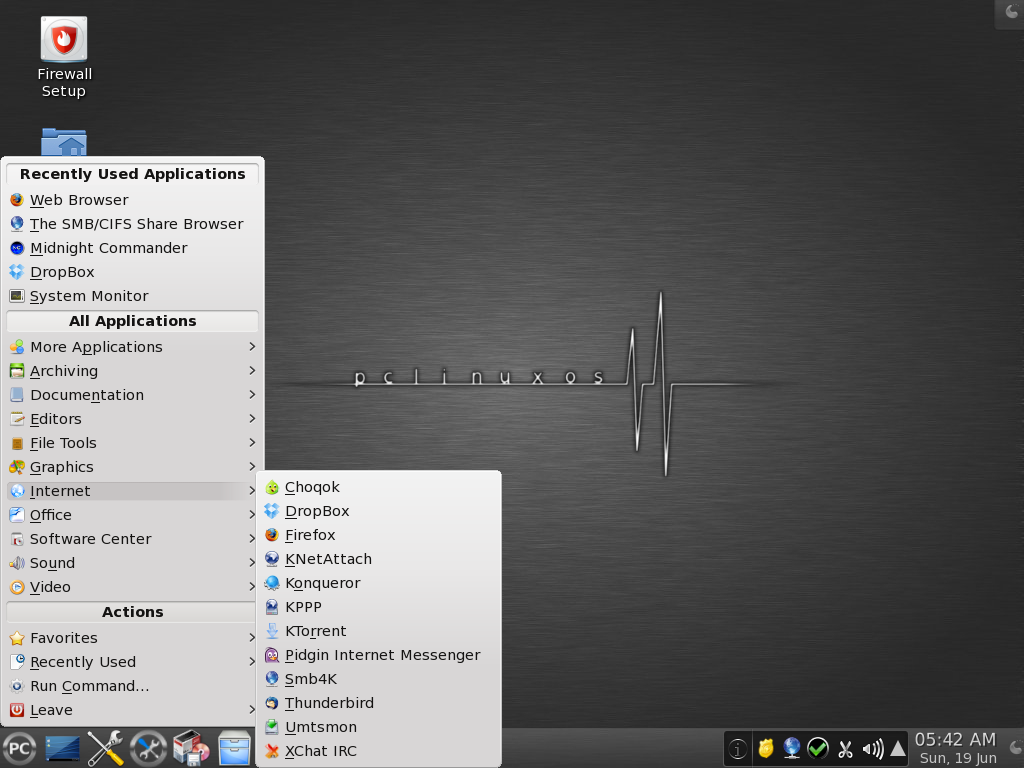The width and height of the screenshot is (1024, 768).
Task: Open the crossed wrench and yellow screwdriver panel icon
Action: click(105, 748)
